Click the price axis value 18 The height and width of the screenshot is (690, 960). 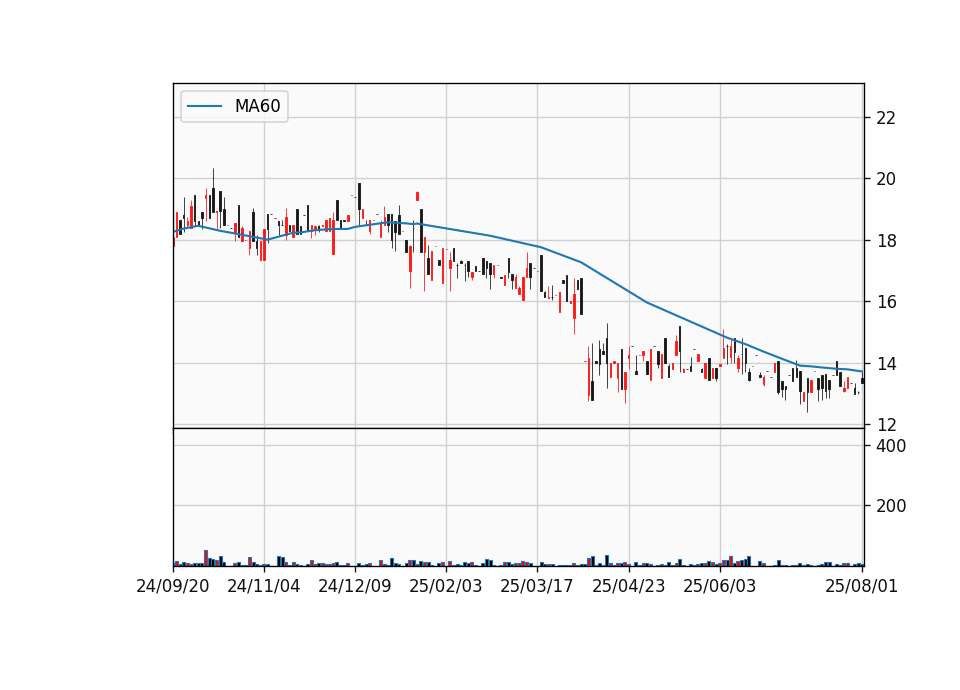(886, 241)
